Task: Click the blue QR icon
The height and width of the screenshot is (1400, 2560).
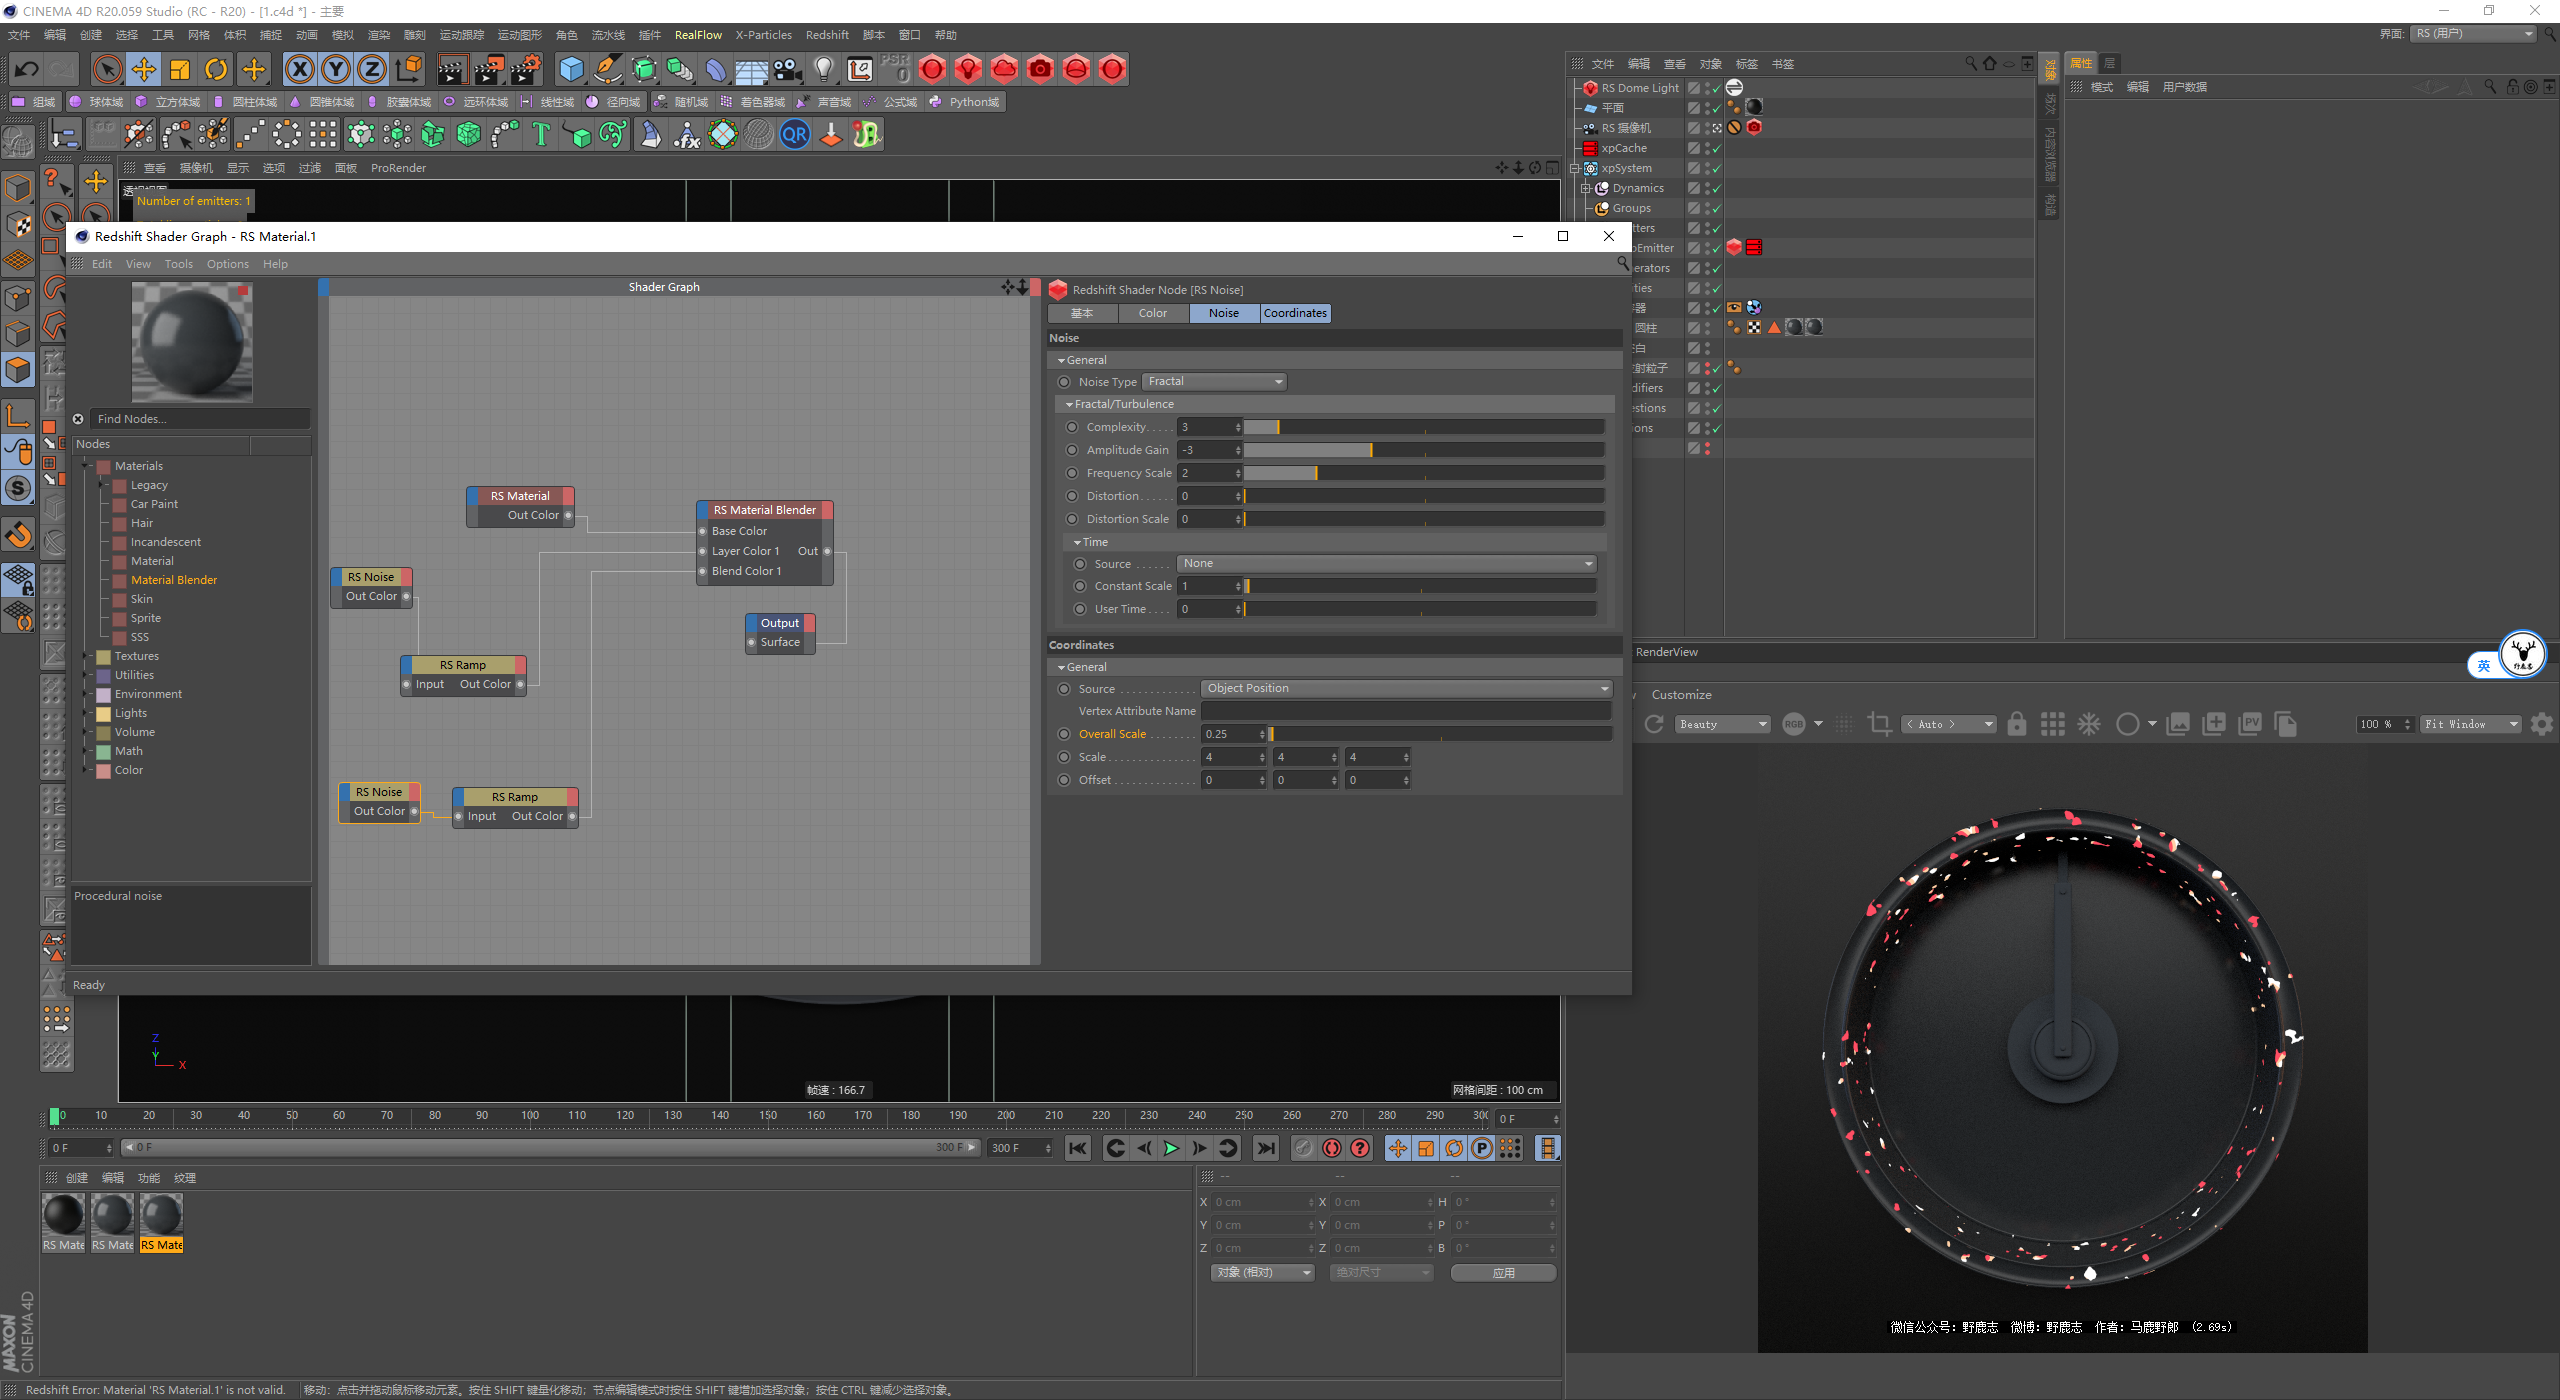Action: pos(795,134)
